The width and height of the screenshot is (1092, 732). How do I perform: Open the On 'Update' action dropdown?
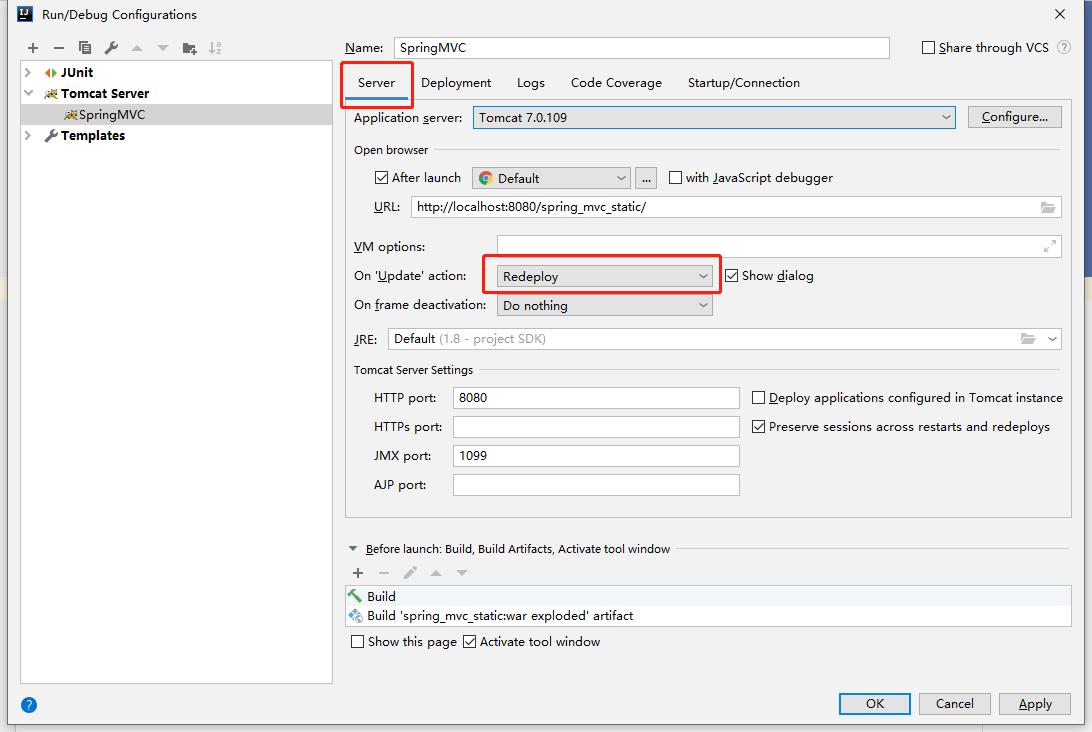tap(604, 277)
